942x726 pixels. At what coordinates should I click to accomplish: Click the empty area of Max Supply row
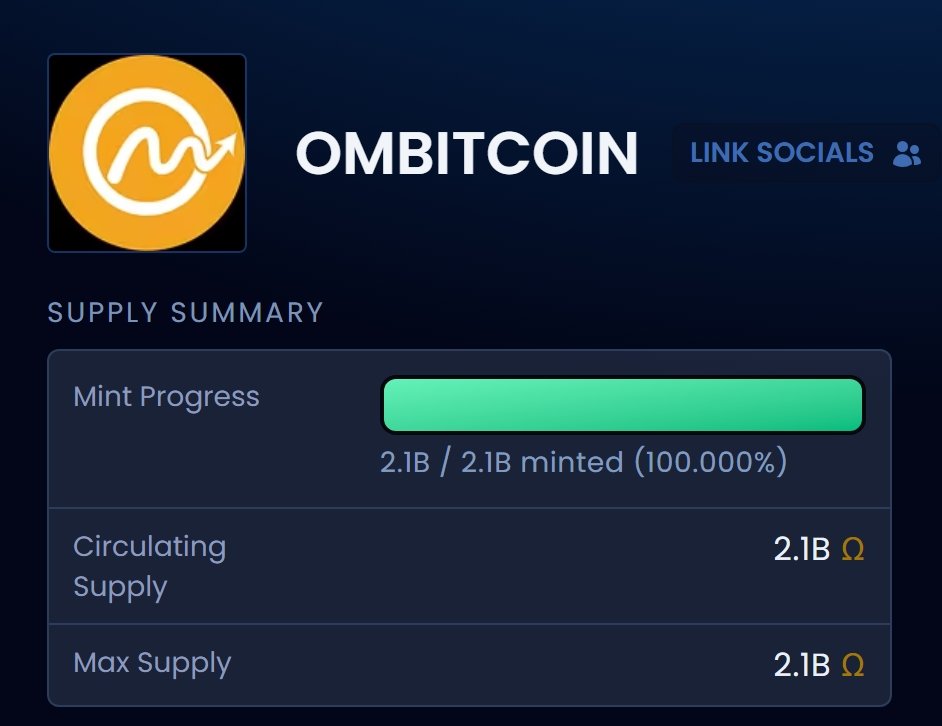(x=500, y=665)
